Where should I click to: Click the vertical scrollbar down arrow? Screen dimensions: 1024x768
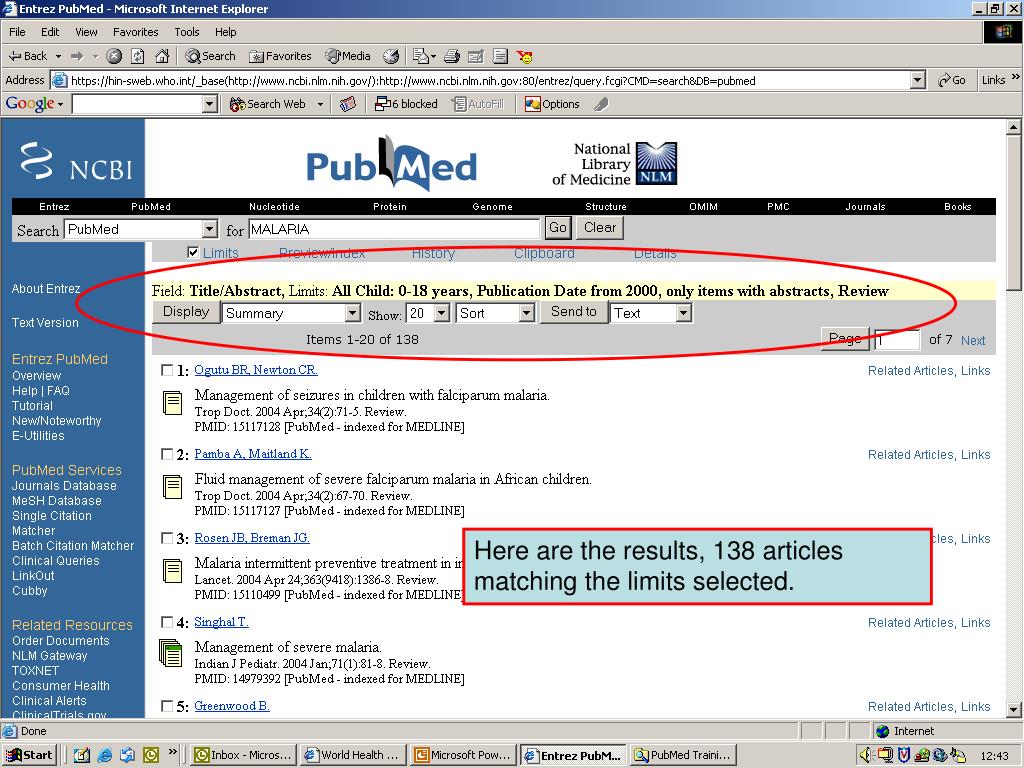[x=1014, y=709]
